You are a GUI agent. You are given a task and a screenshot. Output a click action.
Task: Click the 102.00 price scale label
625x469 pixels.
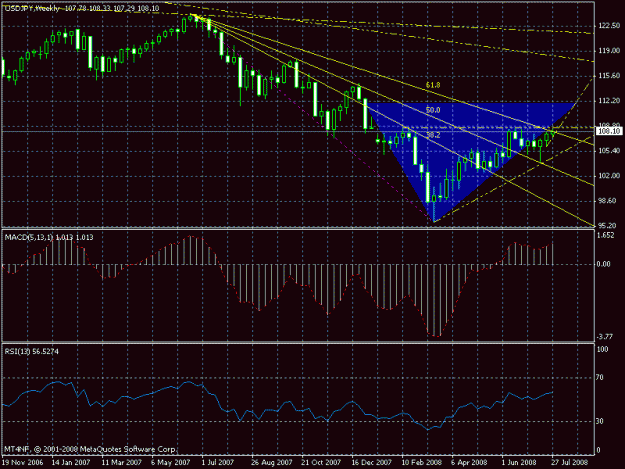tap(609, 176)
